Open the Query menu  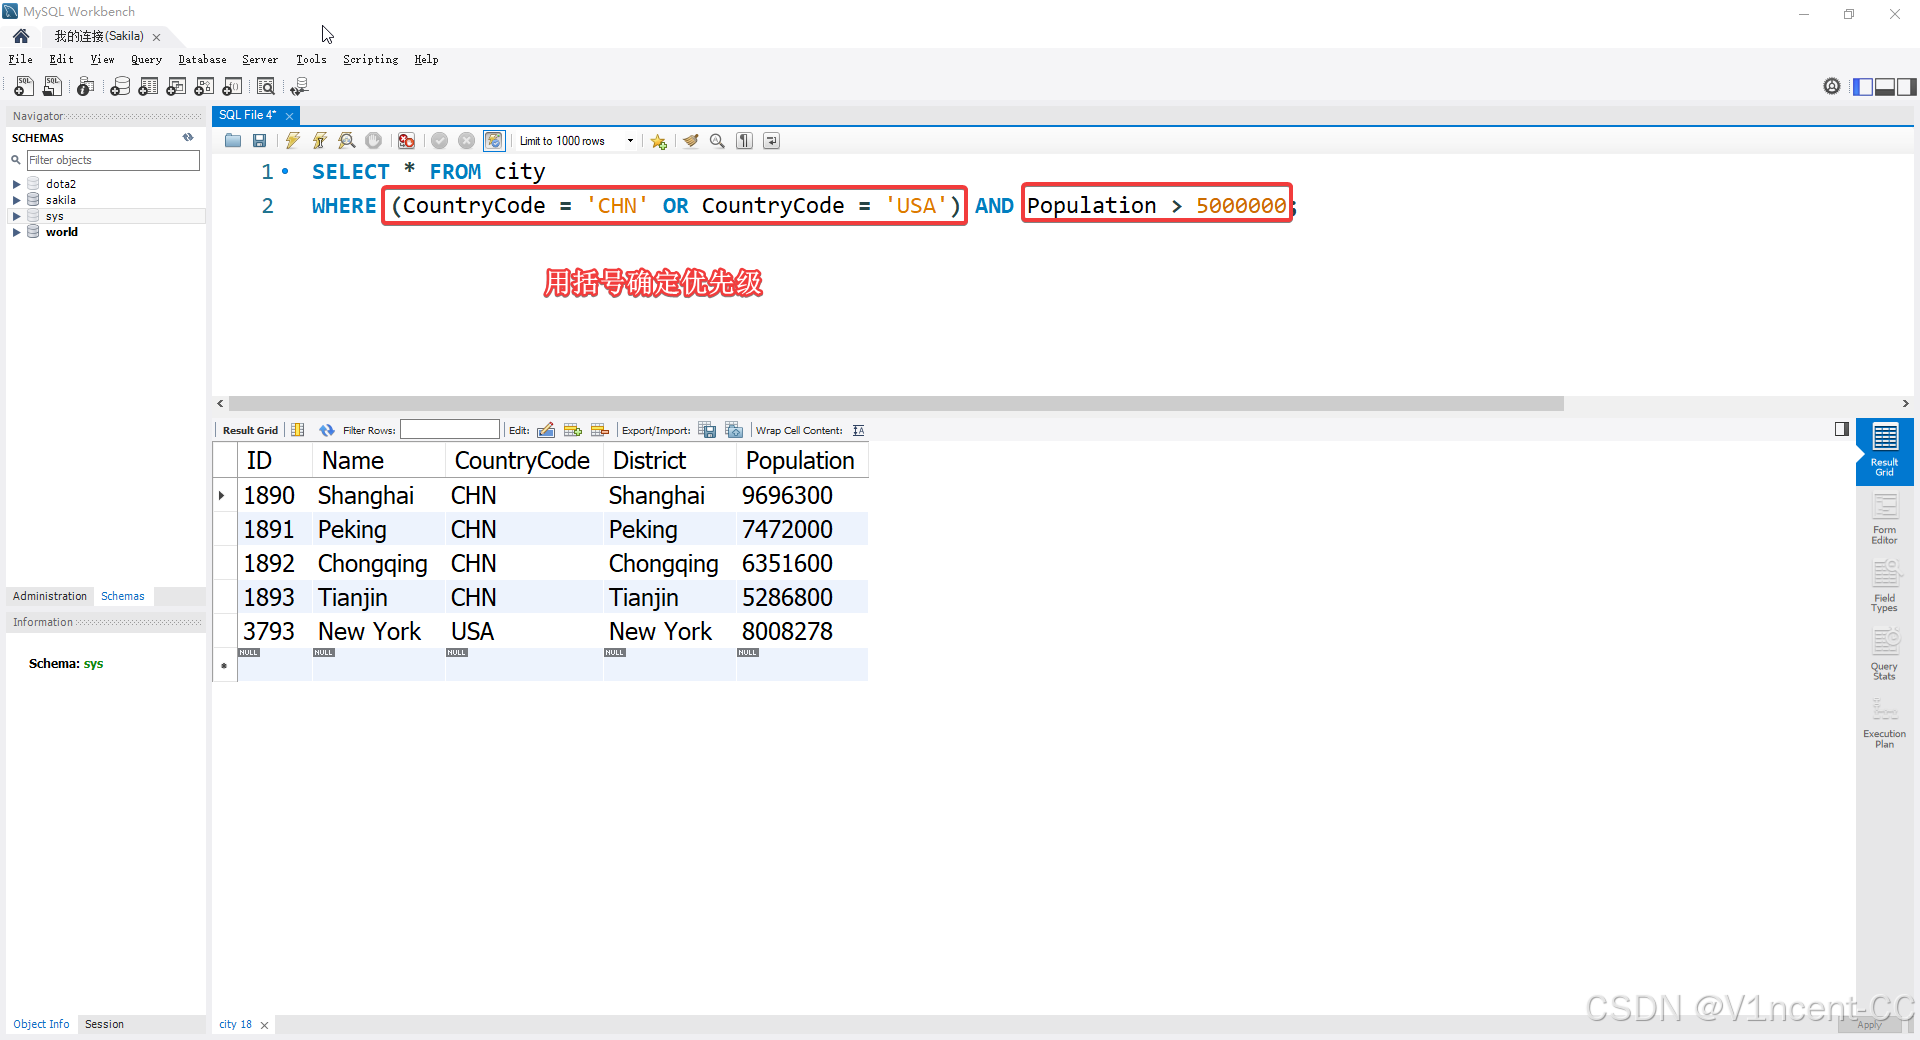pyautogui.click(x=146, y=60)
